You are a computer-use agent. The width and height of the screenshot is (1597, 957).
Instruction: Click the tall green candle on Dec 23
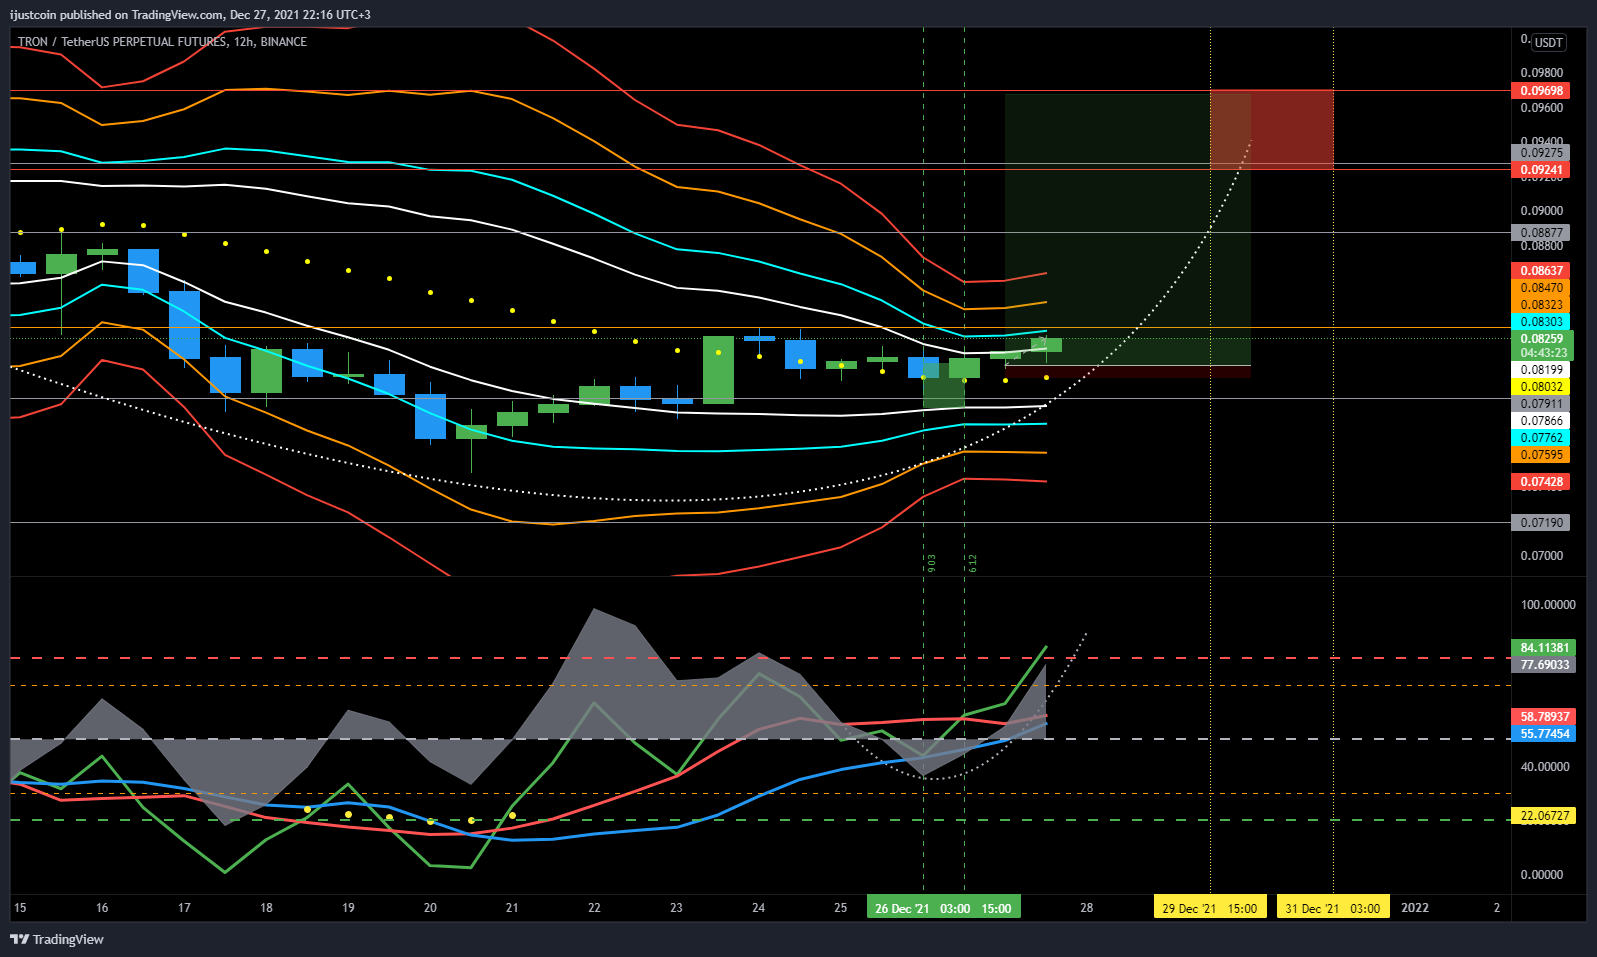(718, 370)
